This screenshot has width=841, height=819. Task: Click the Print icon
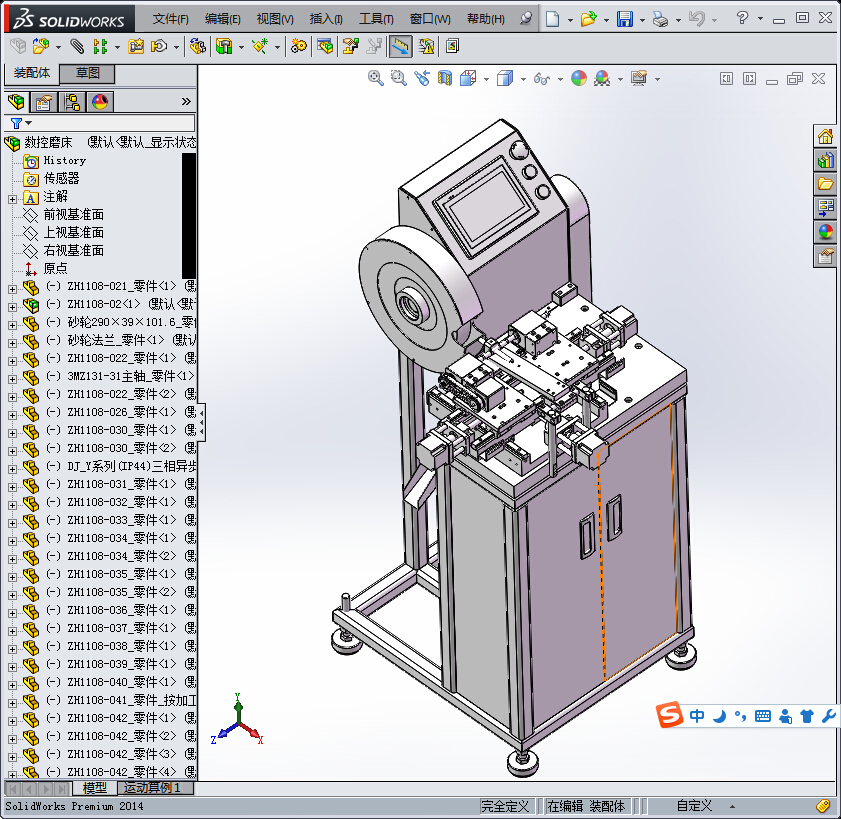click(x=660, y=20)
